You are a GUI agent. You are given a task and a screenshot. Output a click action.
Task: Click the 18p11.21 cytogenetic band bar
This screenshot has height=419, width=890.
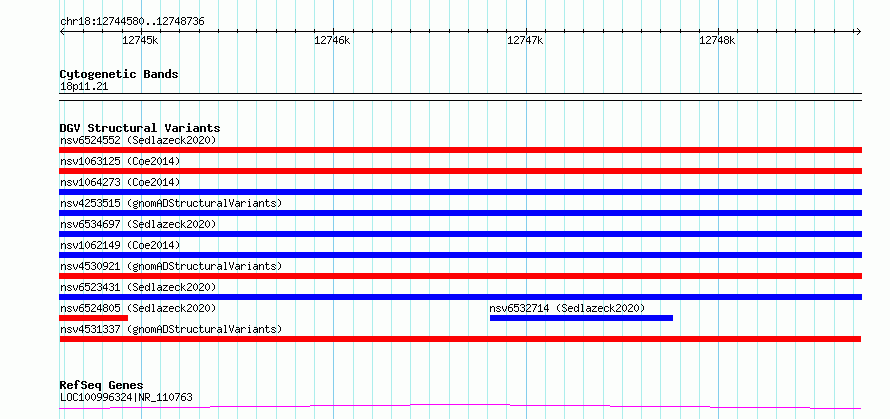(x=460, y=97)
